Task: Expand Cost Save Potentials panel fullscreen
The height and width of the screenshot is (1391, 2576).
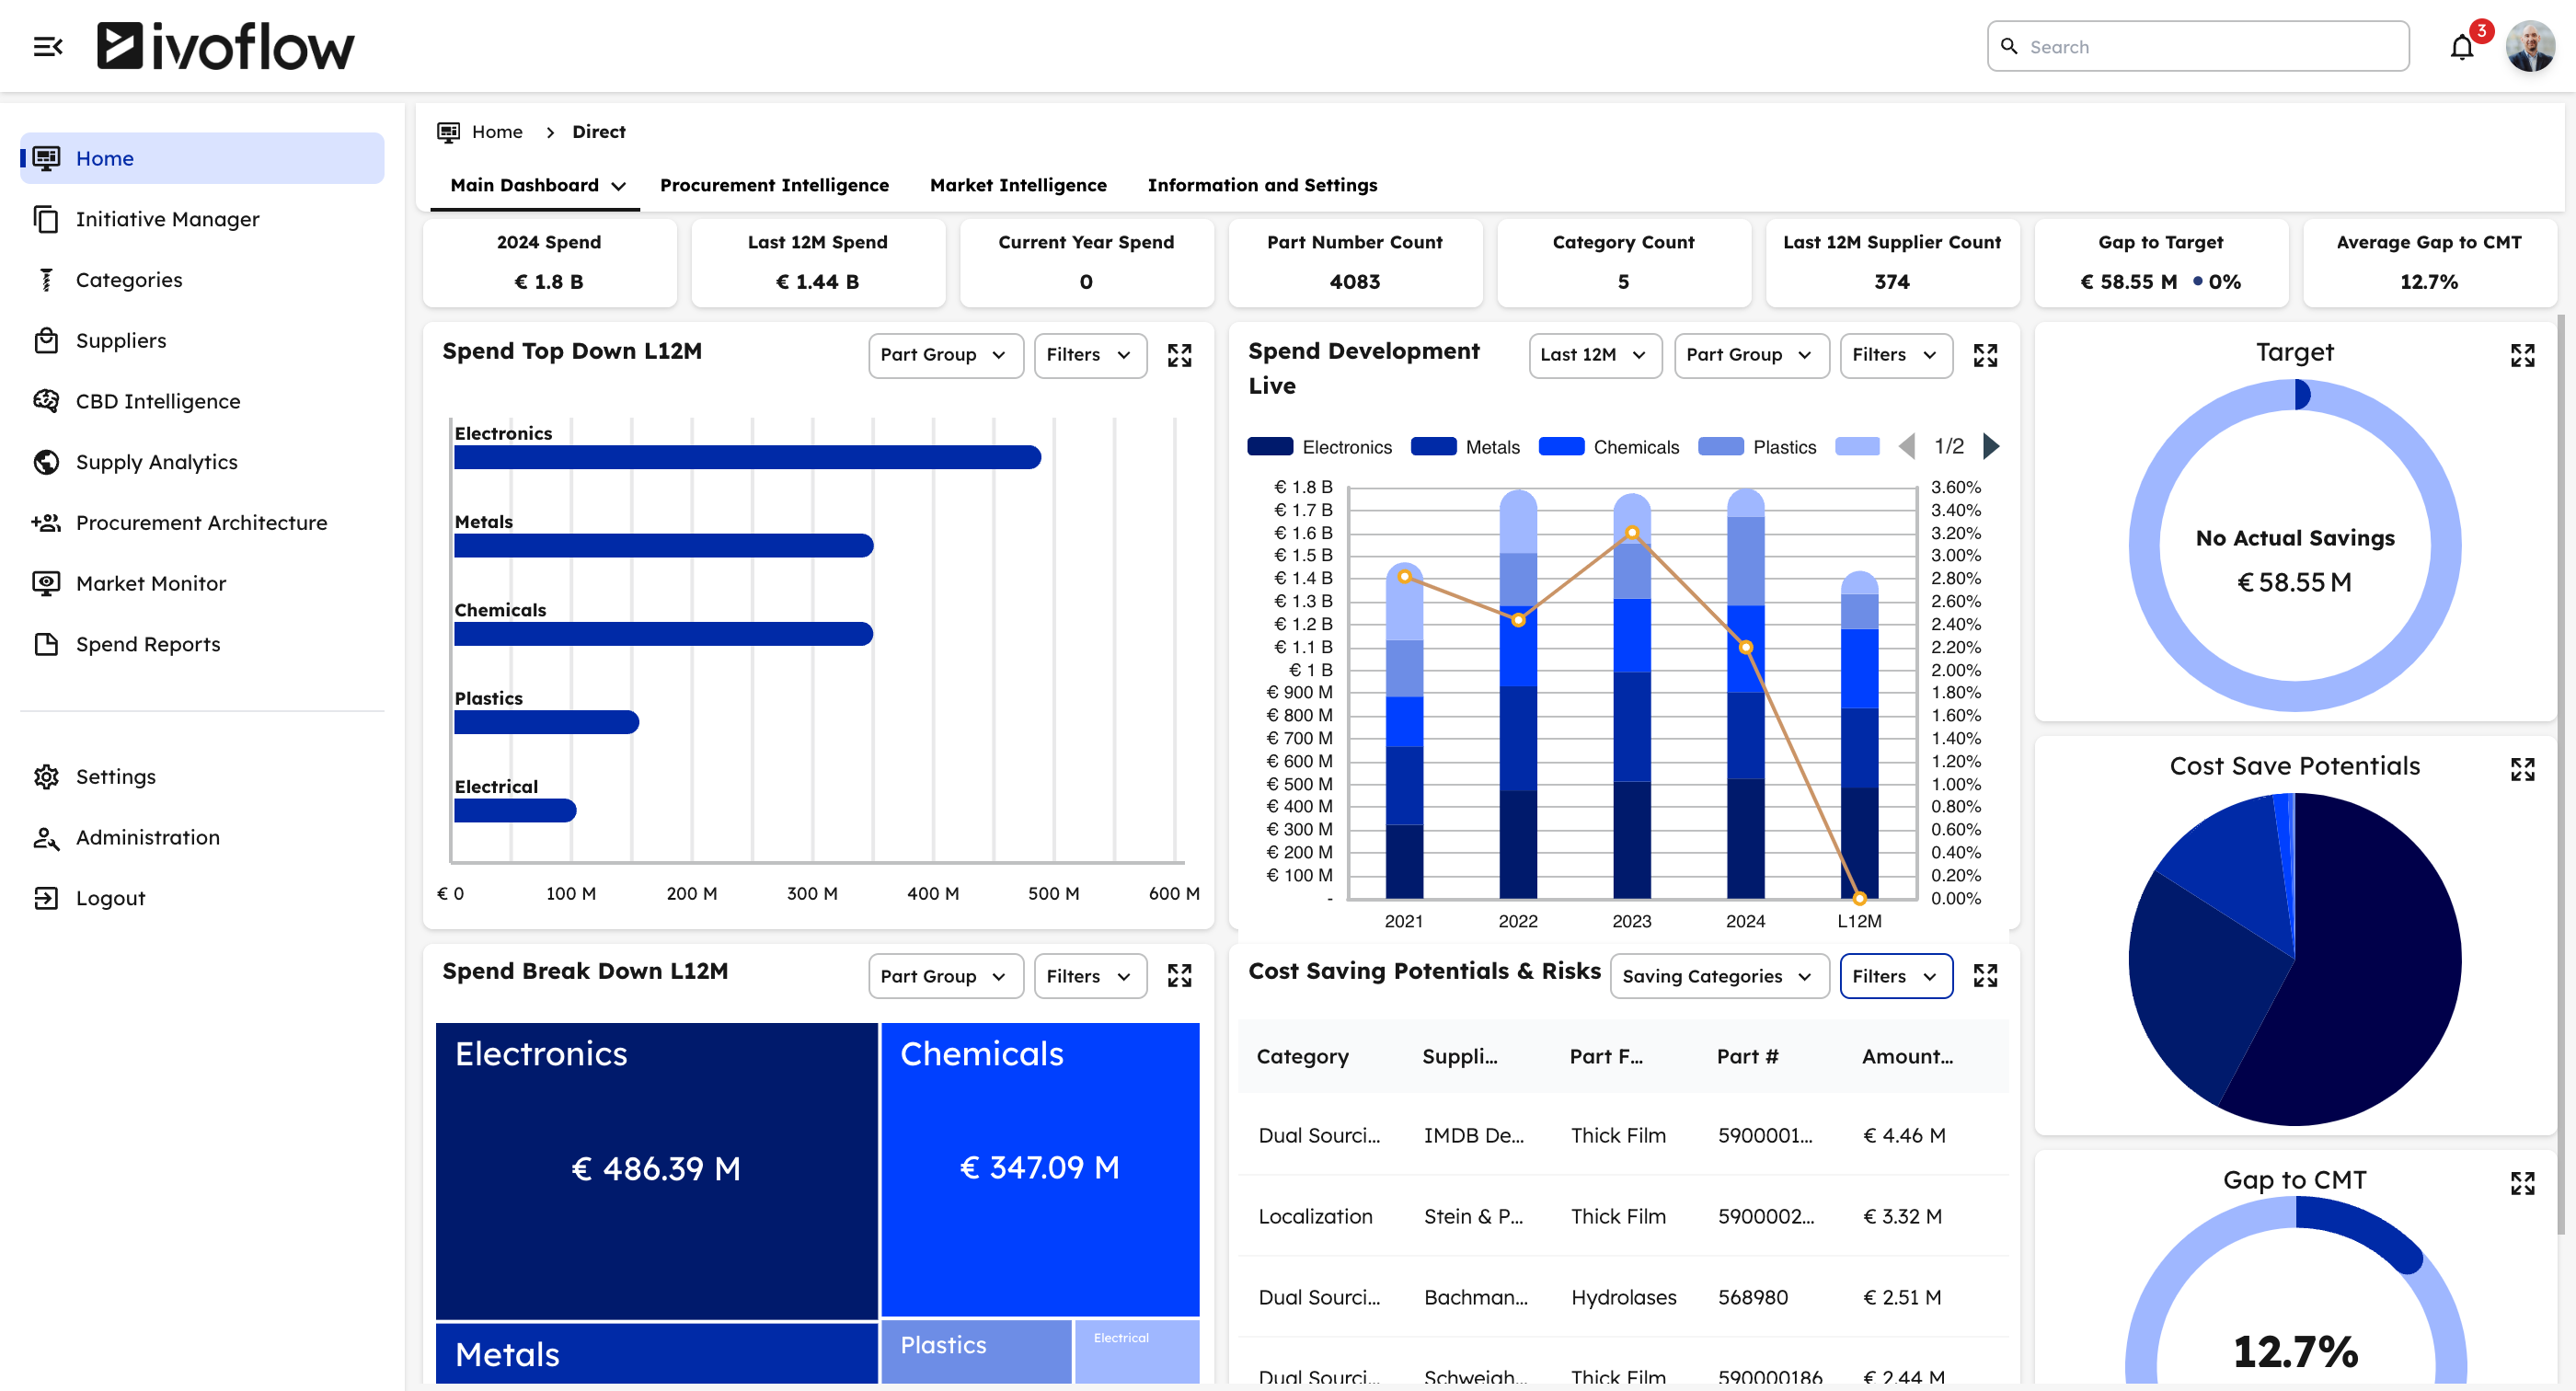Action: 2522,769
